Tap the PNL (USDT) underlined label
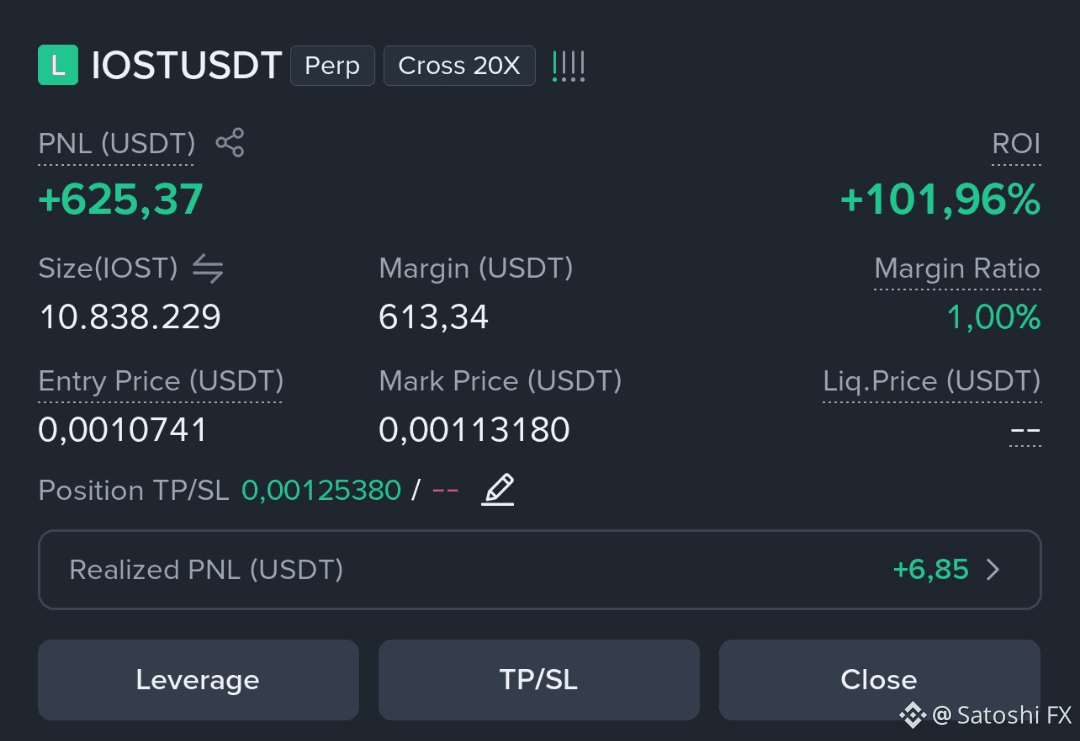The width and height of the screenshot is (1080, 741). coord(116,144)
